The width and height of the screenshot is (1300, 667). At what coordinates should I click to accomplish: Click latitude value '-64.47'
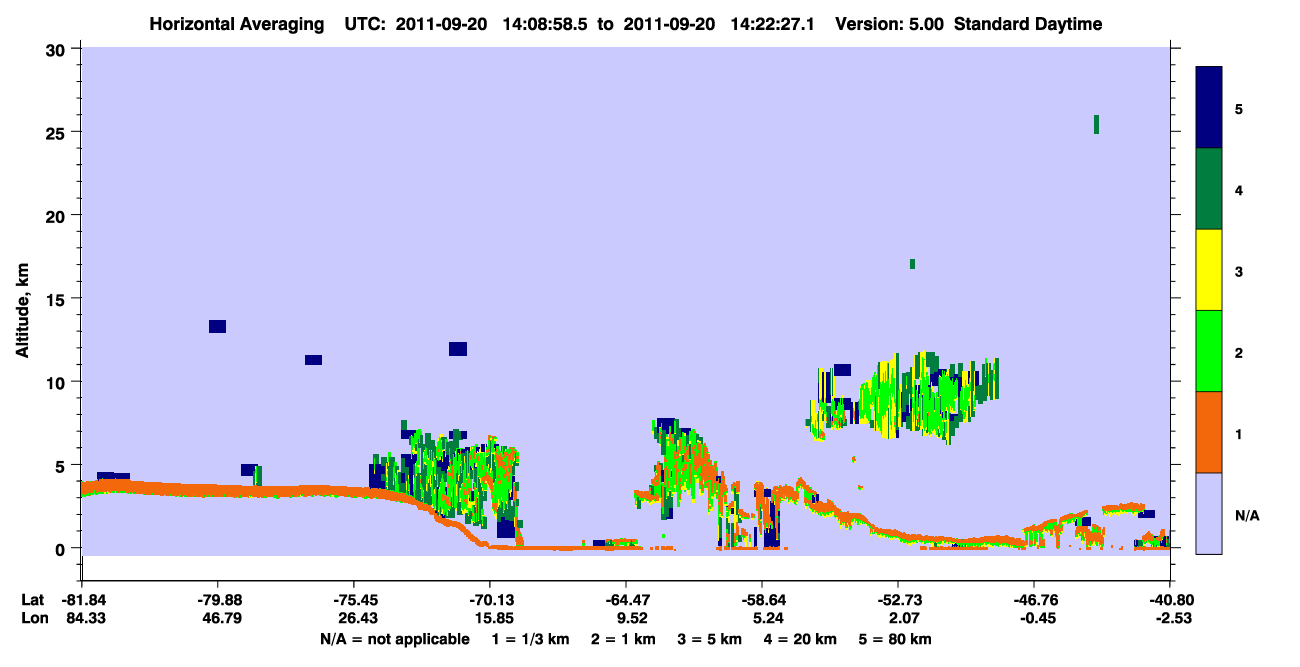click(x=626, y=600)
